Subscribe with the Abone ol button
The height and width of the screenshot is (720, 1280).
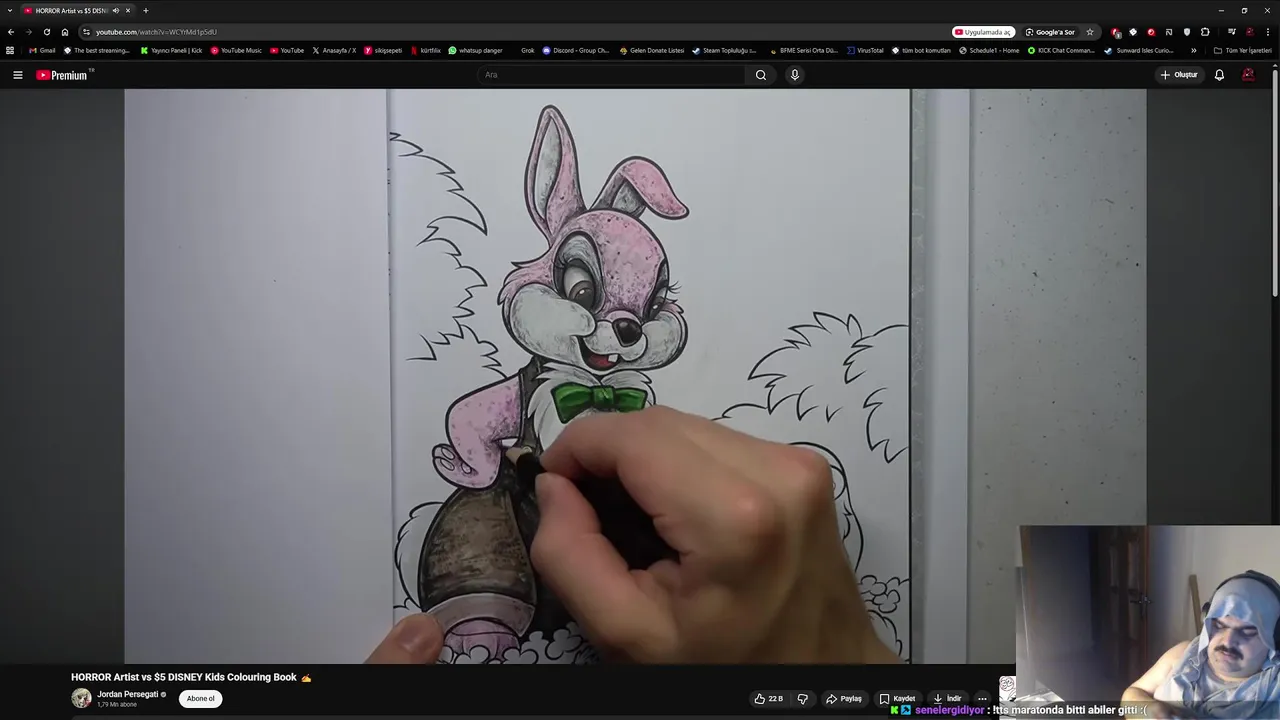[x=200, y=699]
